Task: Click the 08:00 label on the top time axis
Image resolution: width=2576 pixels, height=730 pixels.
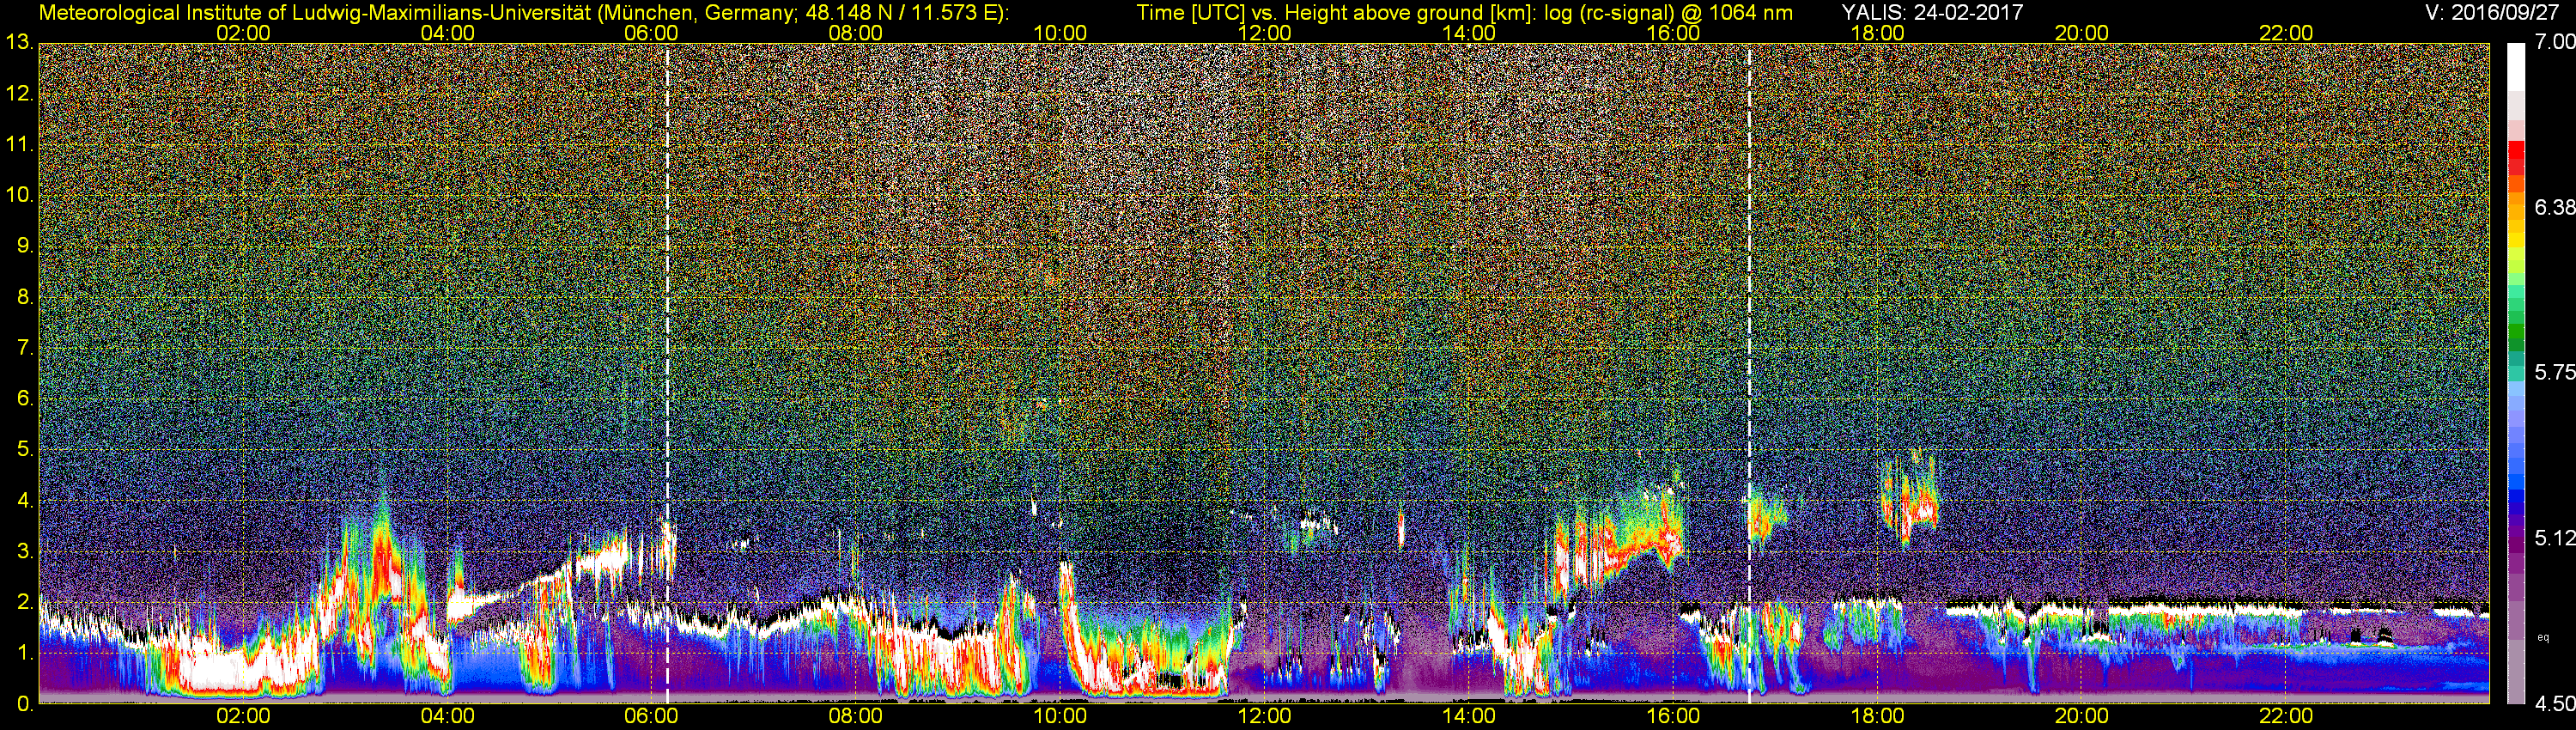Action: (x=855, y=33)
